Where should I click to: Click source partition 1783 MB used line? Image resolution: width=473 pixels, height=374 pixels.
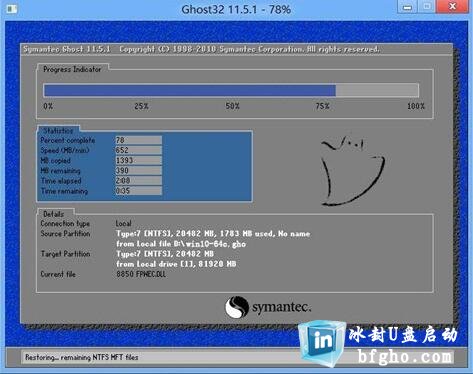click(213, 234)
